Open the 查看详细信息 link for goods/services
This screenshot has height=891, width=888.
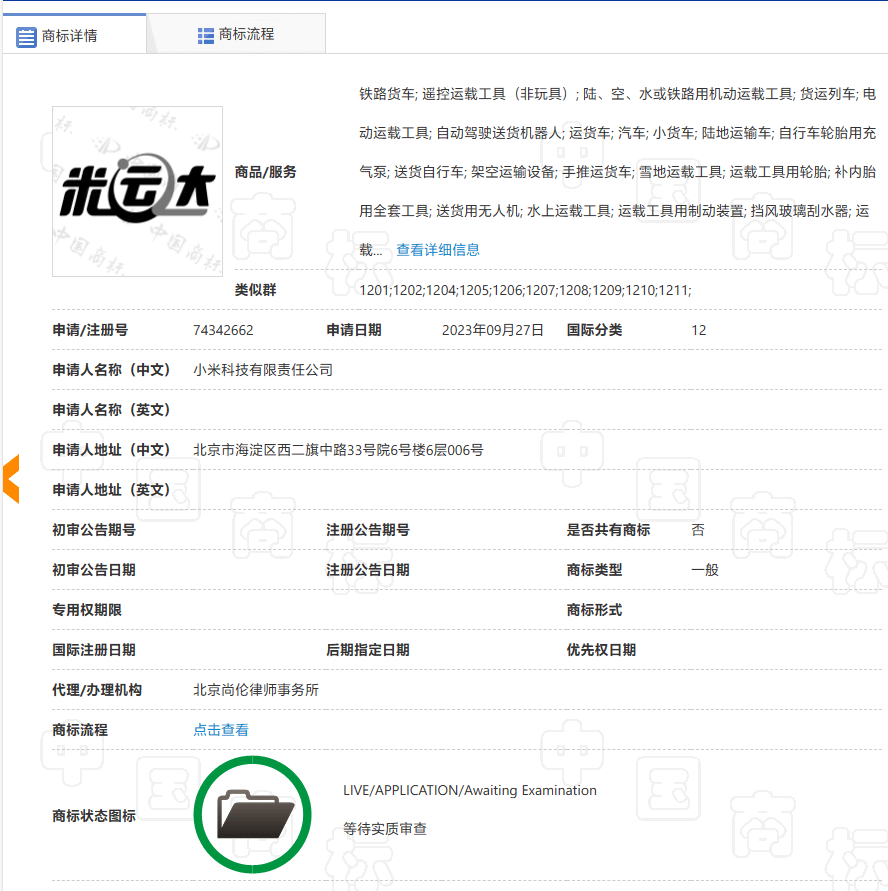coord(437,250)
